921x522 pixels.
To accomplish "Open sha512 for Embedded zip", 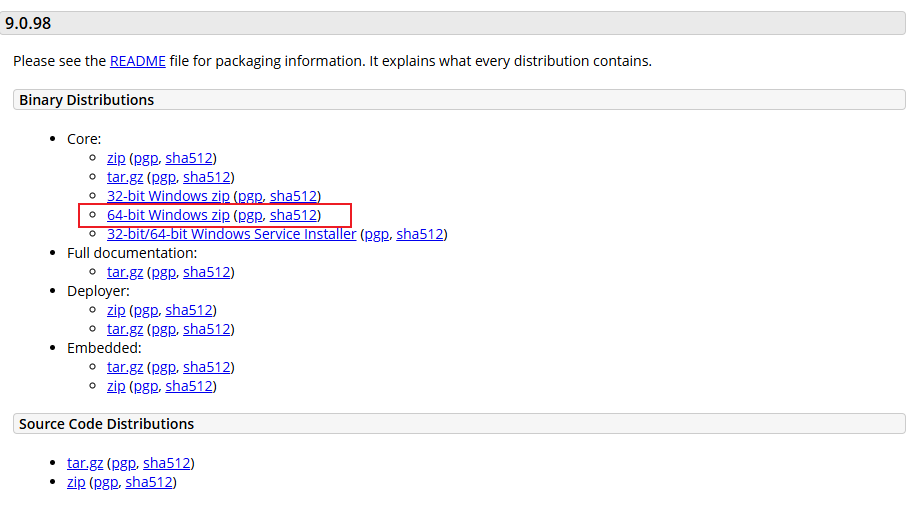I will 189,386.
